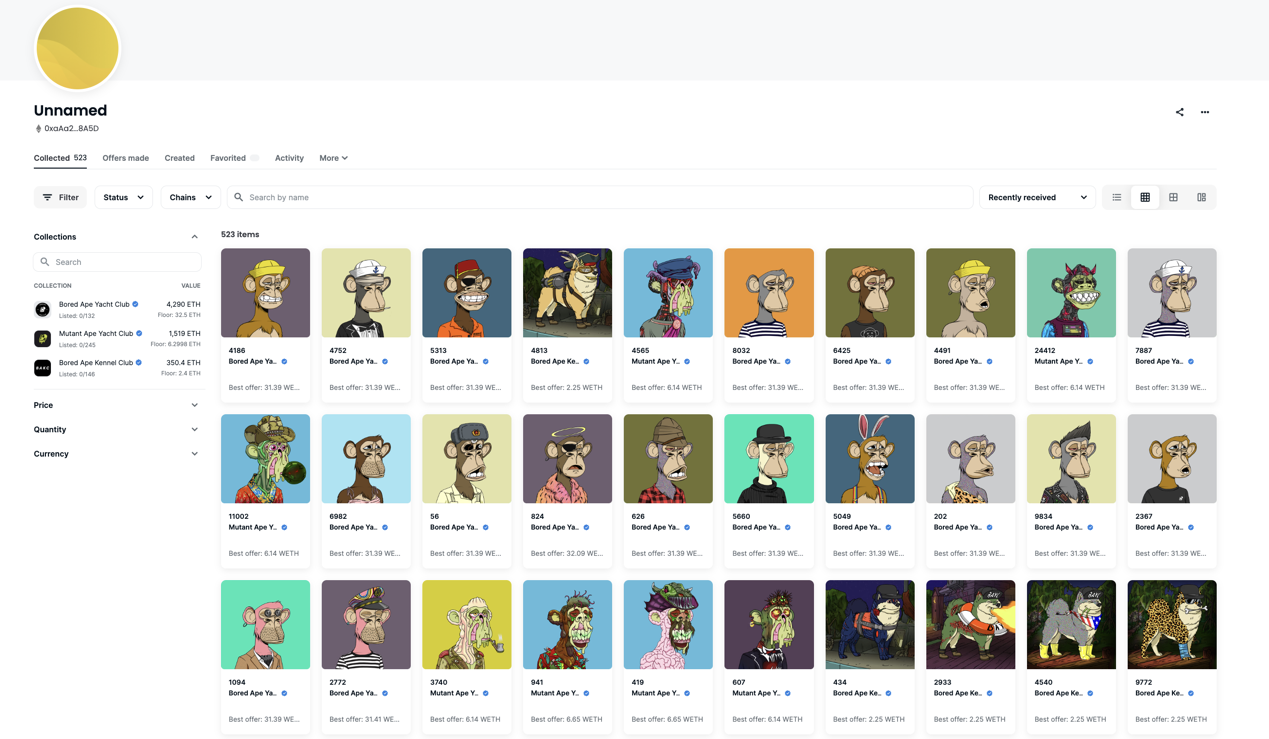Click the Bored Ape Kennel Club collection icon
This screenshot has height=739, width=1269.
click(42, 368)
